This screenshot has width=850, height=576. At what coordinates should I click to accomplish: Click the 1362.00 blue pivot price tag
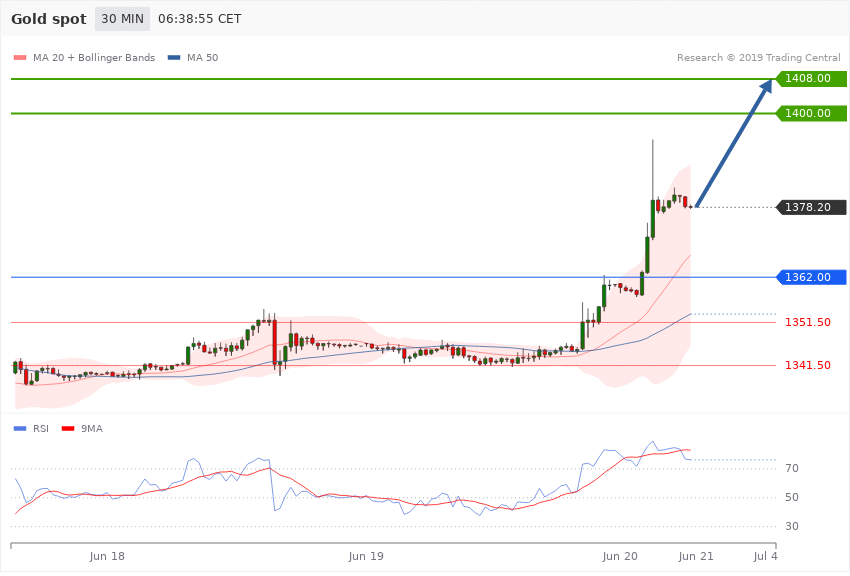(811, 277)
